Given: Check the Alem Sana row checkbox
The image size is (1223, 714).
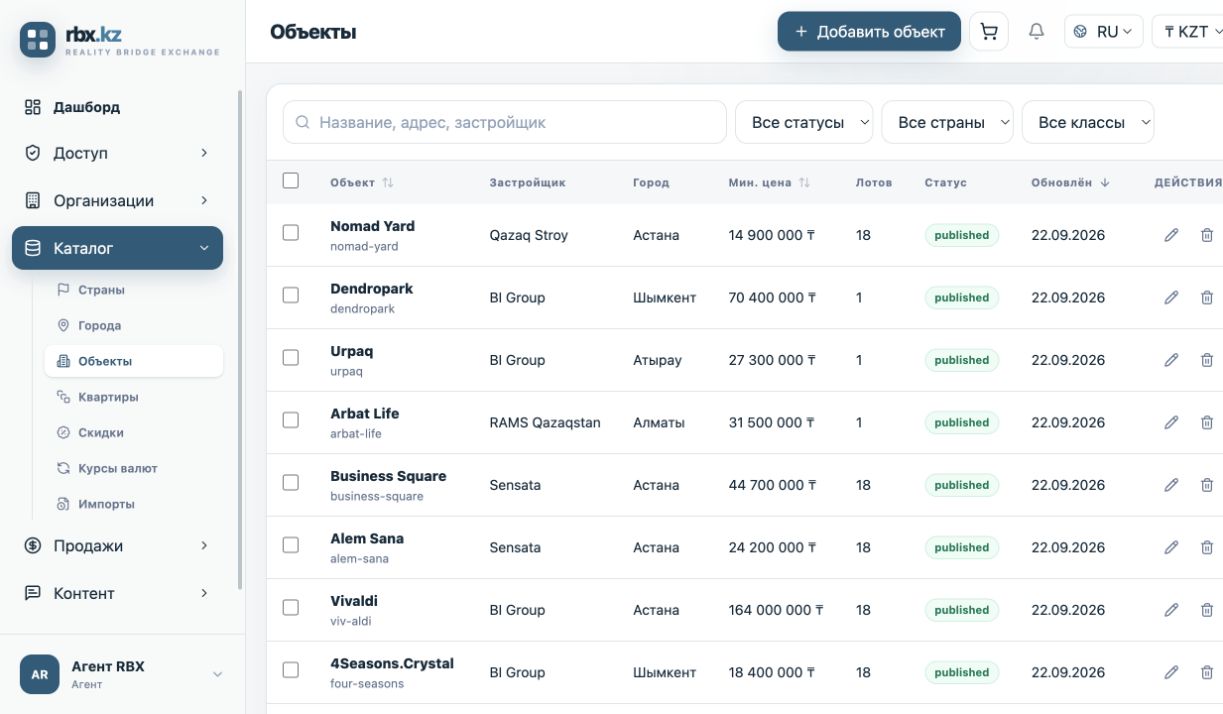Looking at the screenshot, I should click(x=291, y=545).
